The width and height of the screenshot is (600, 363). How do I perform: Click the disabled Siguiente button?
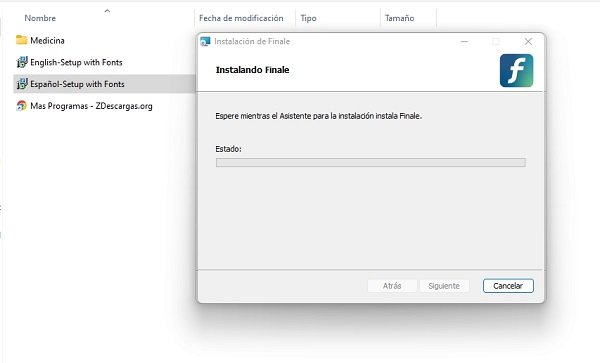pos(444,286)
